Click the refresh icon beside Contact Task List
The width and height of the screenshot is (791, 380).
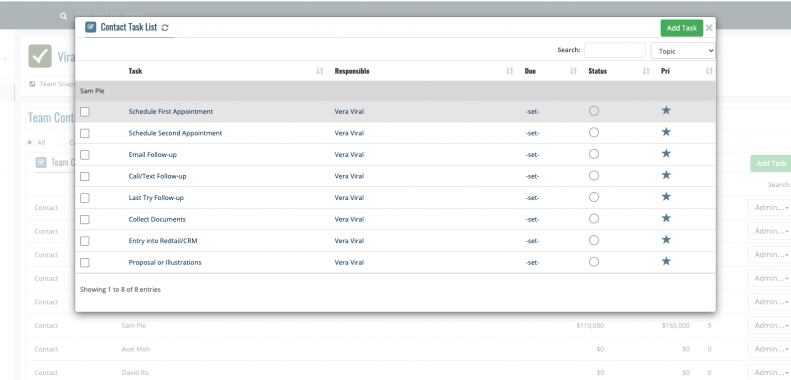pos(165,28)
